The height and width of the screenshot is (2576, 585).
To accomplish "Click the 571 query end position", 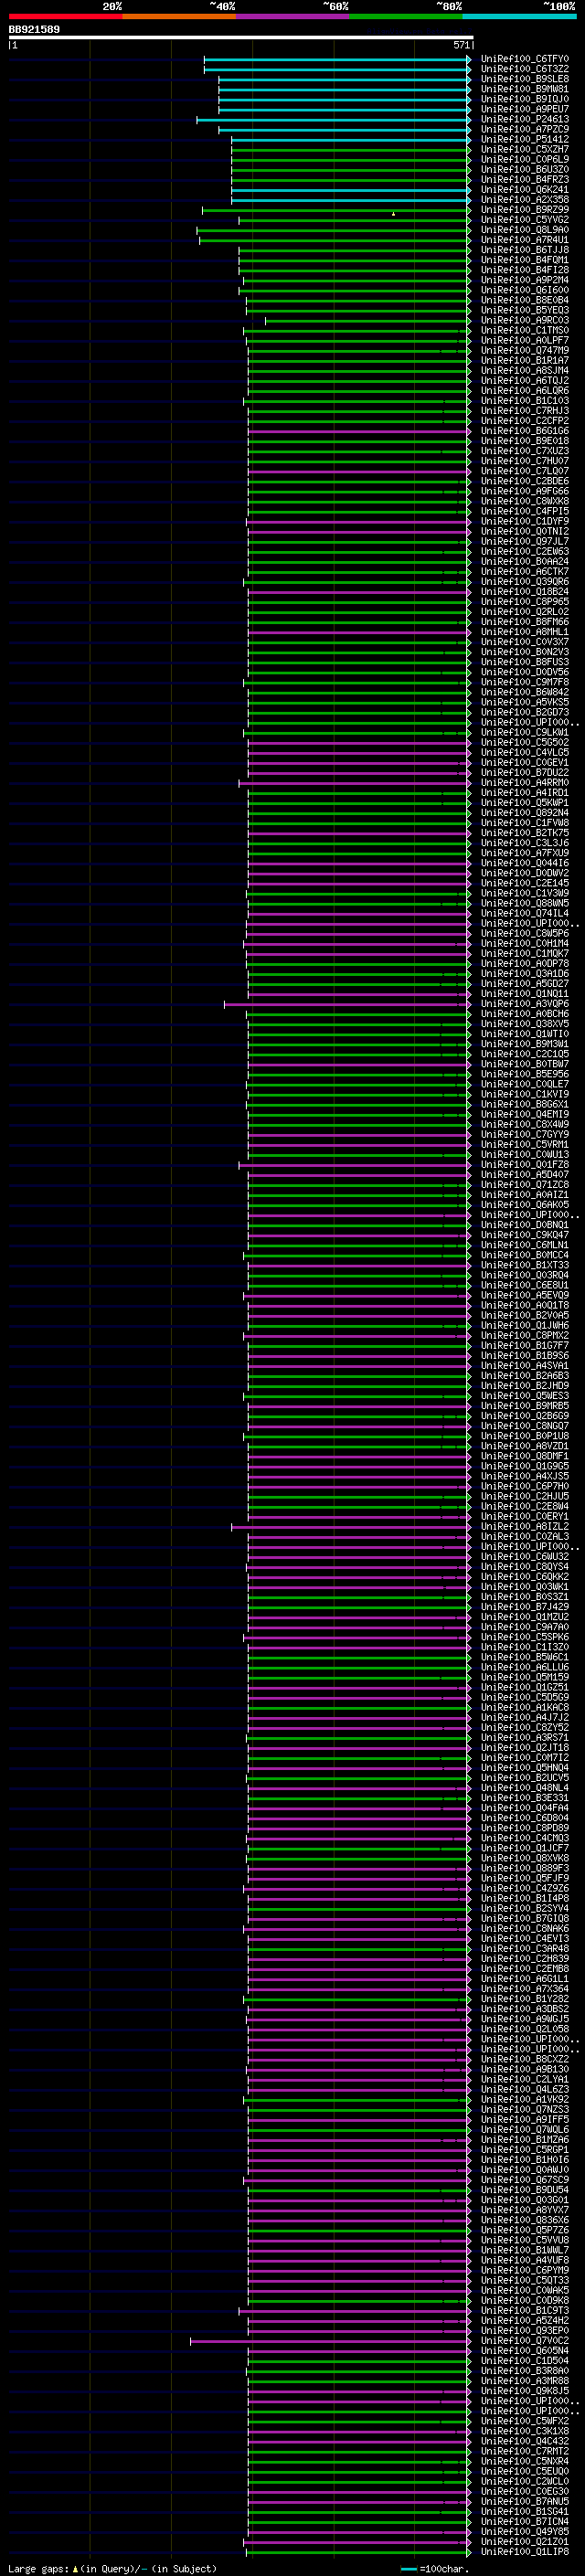I will coord(461,45).
